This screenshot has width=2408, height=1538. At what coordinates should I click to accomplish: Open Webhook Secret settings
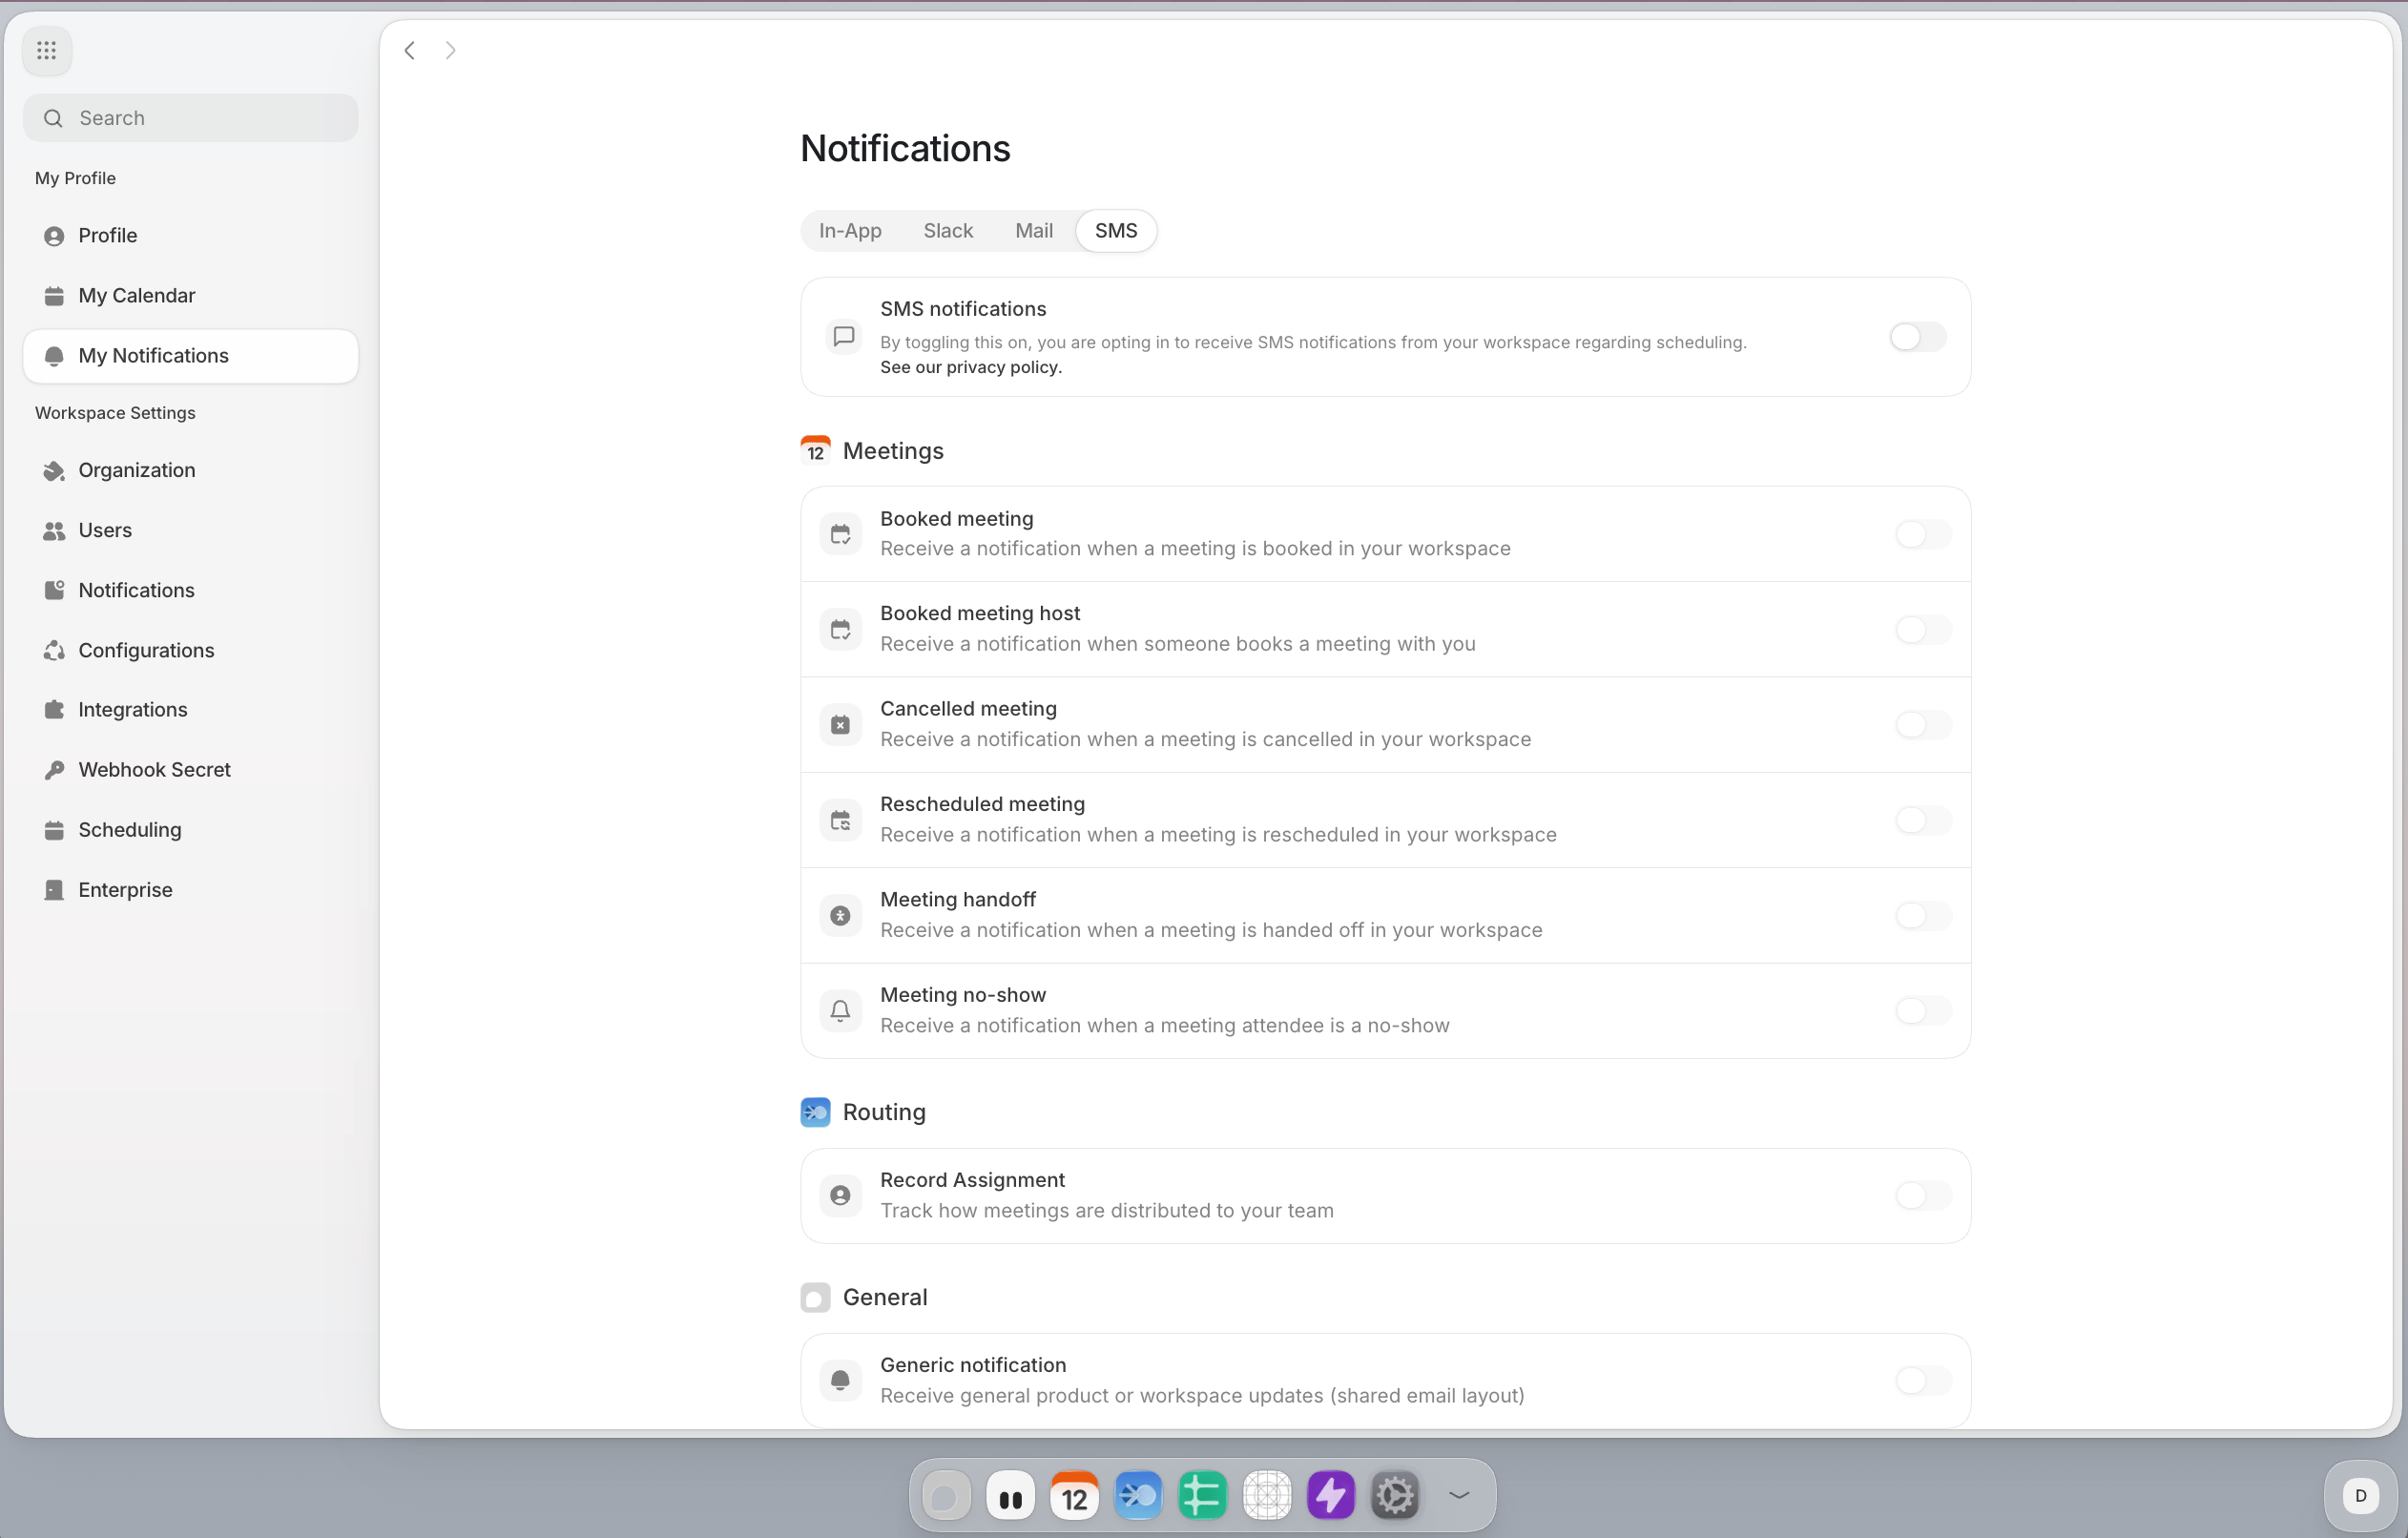[x=191, y=769]
